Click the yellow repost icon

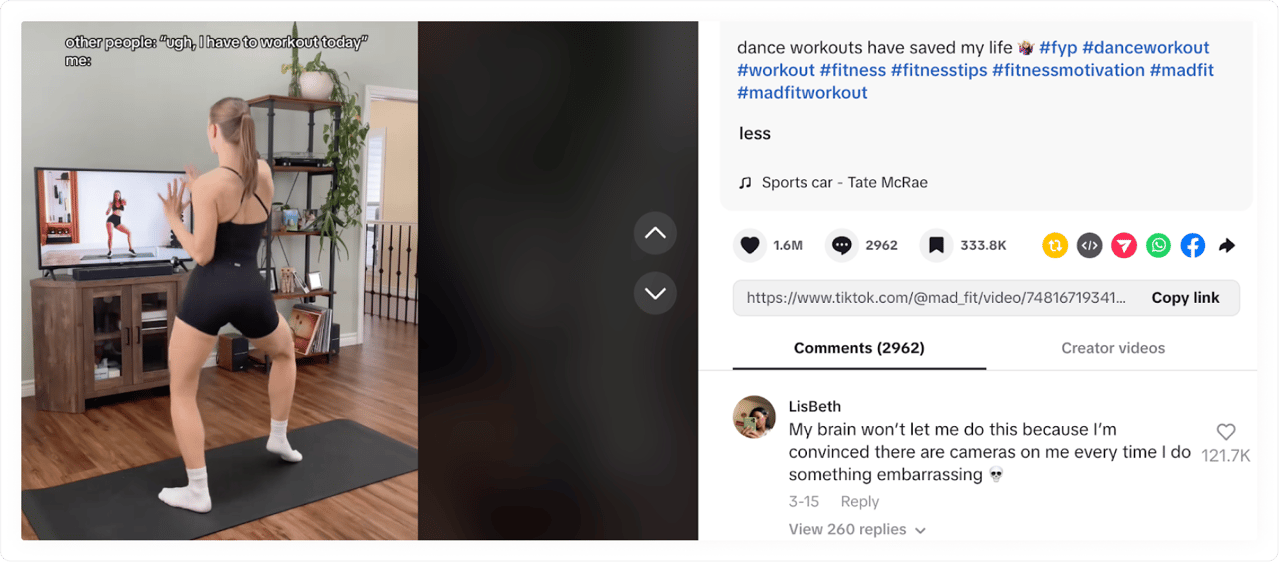pyautogui.click(x=1055, y=245)
